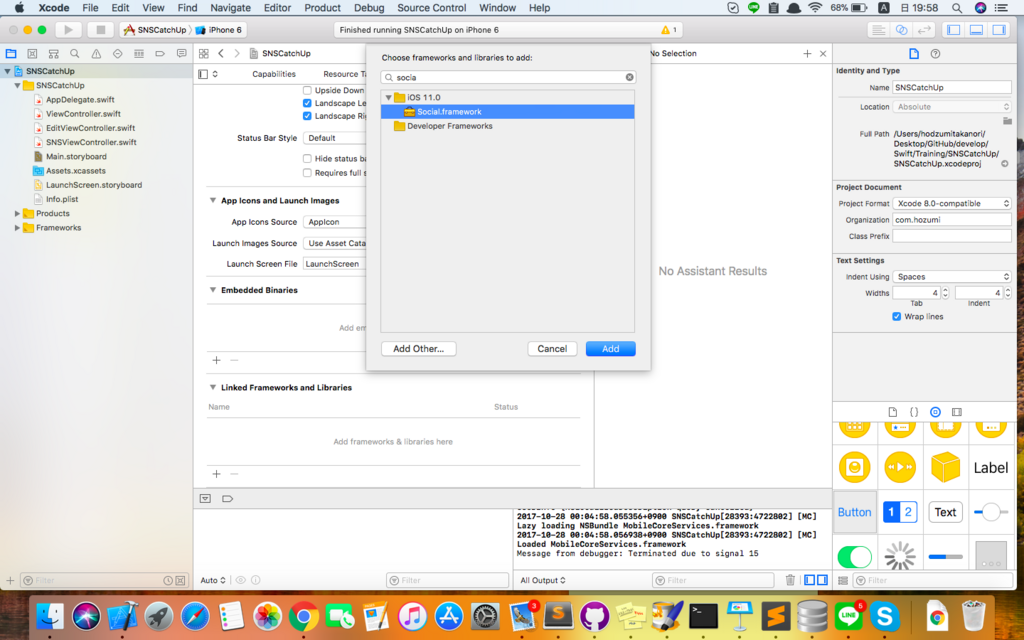Screen dimensions: 1024x640
Task: Click the yellow warning indicator in activity bar
Action: (x=665, y=30)
